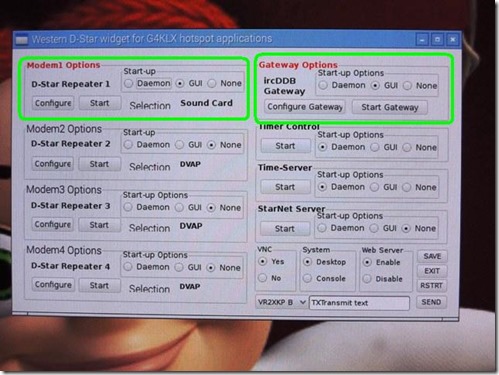Click the window menu icon in title bar
The image size is (499, 375).
pyautogui.click(x=22, y=40)
